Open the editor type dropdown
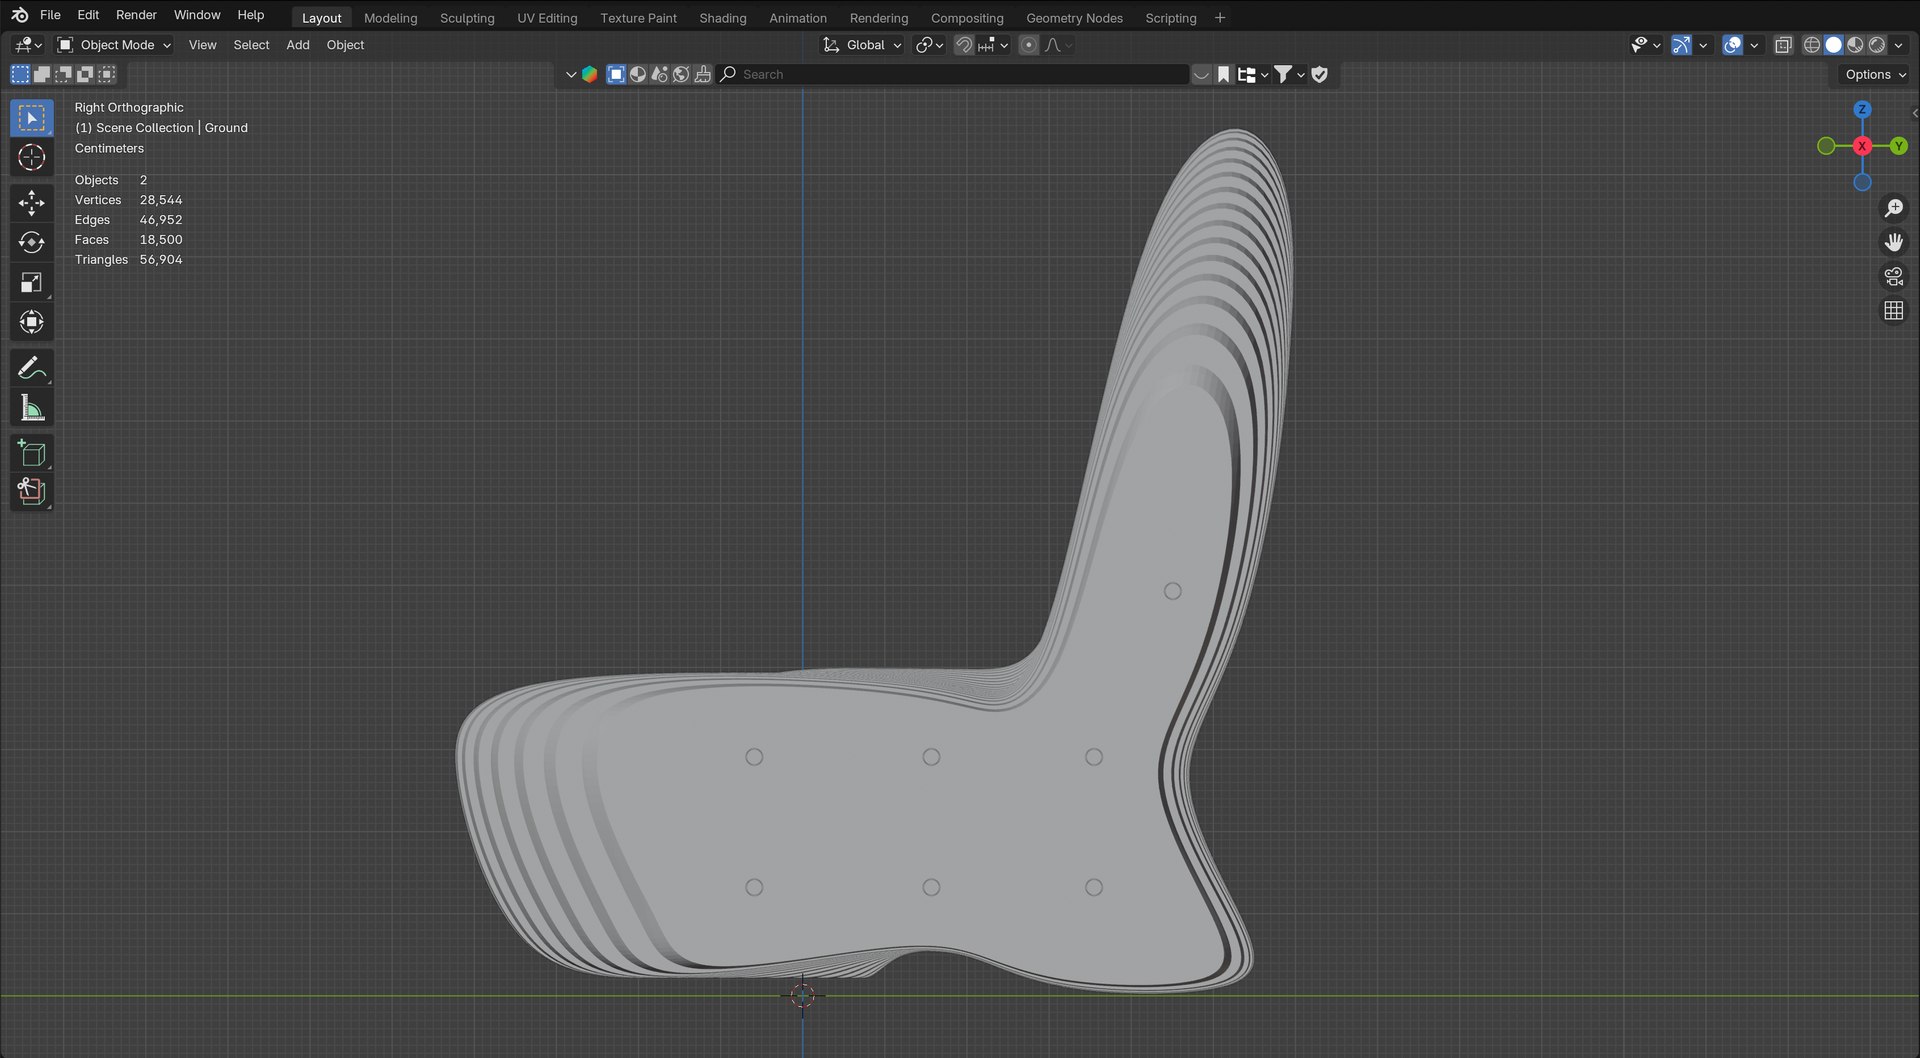 (27, 45)
